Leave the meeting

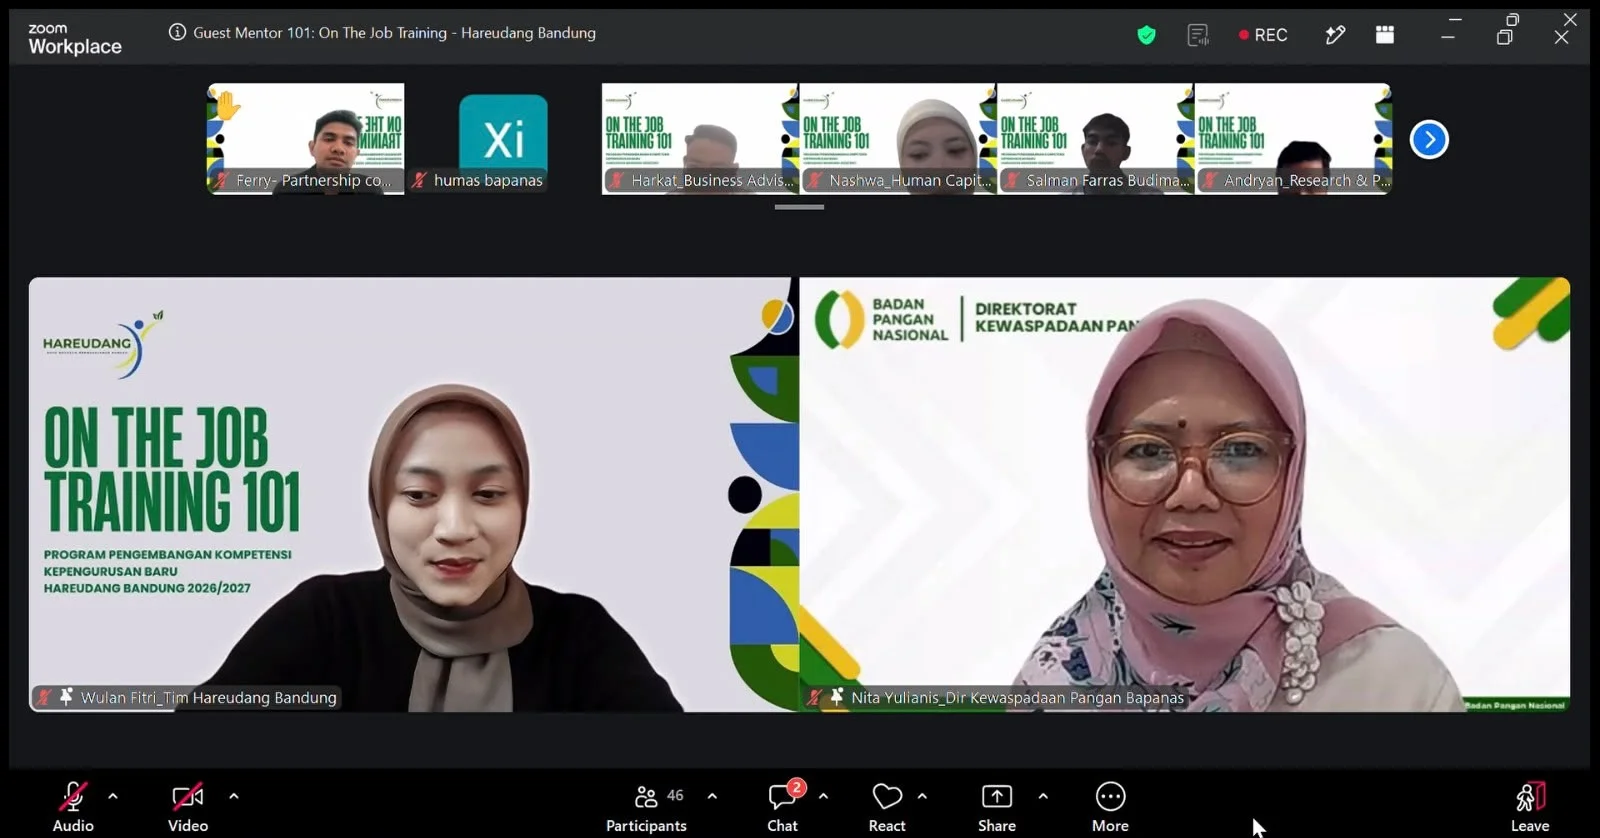tap(1530, 806)
